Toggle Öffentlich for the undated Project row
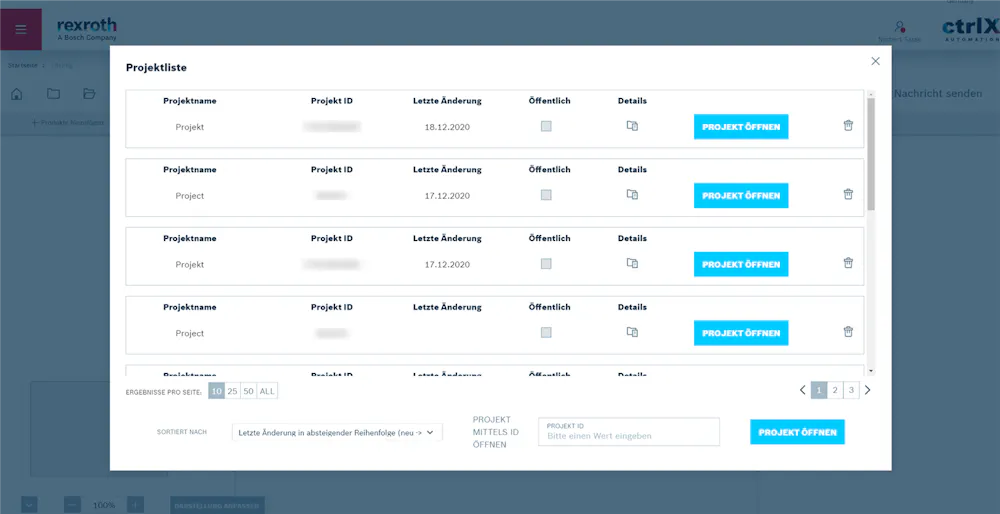This screenshot has width=1000, height=514. 546,332
